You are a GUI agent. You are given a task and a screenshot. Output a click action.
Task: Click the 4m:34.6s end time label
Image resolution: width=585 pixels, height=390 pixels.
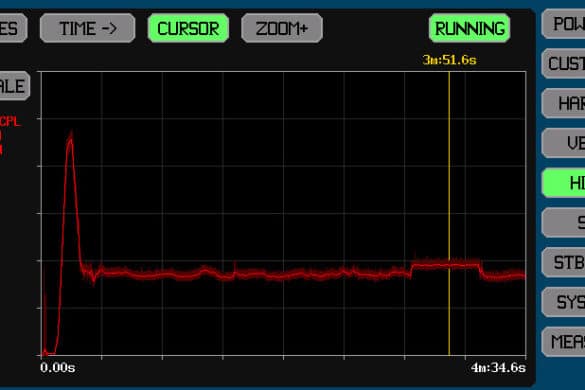point(498,368)
